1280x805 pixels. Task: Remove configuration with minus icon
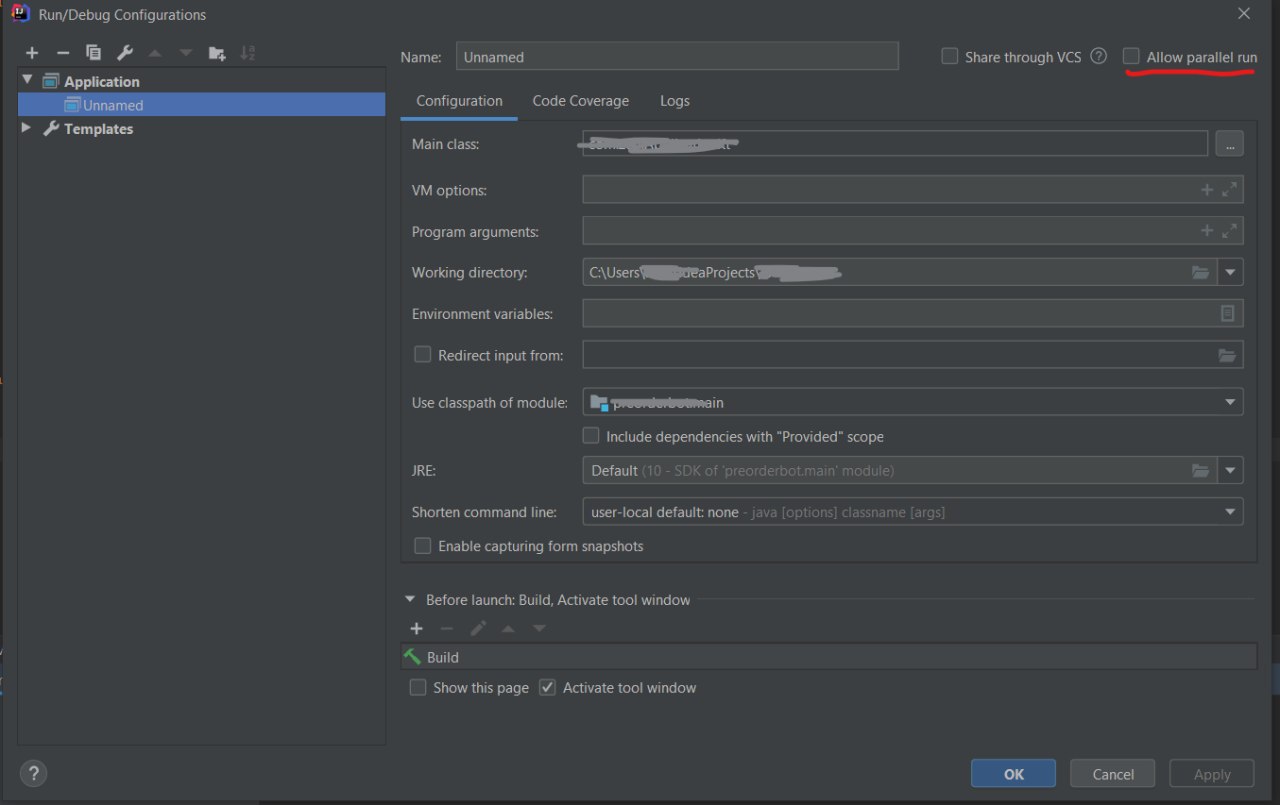(63, 53)
